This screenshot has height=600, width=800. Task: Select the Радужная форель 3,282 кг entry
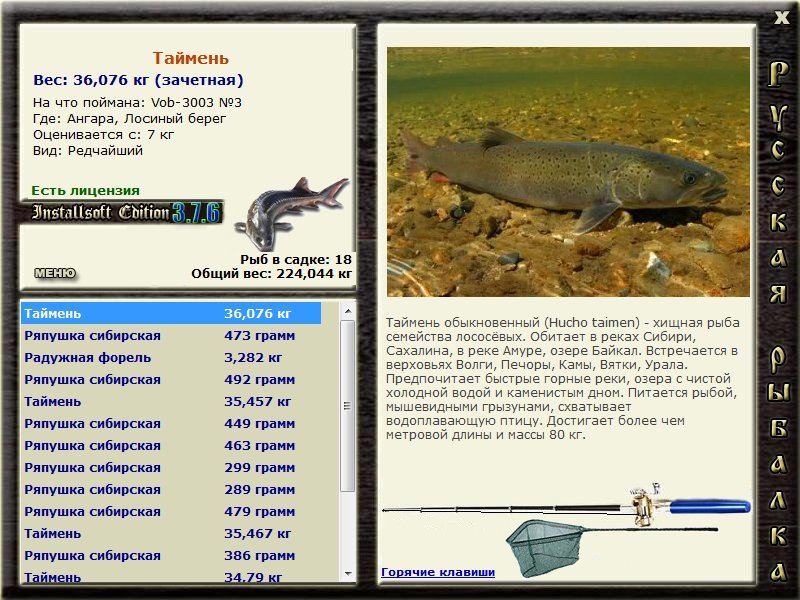click(x=170, y=358)
